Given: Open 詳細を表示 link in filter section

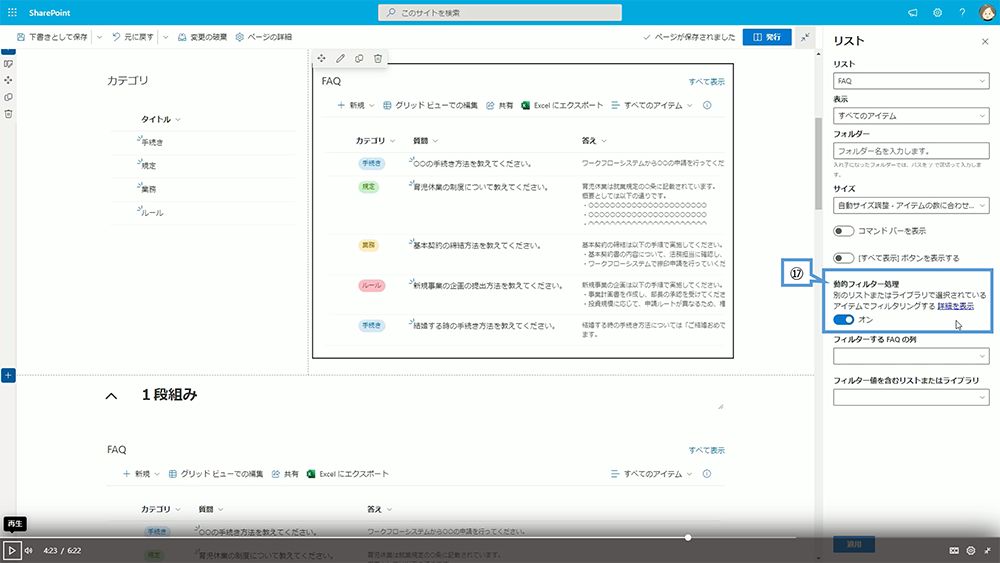Looking at the screenshot, I should coord(955,306).
